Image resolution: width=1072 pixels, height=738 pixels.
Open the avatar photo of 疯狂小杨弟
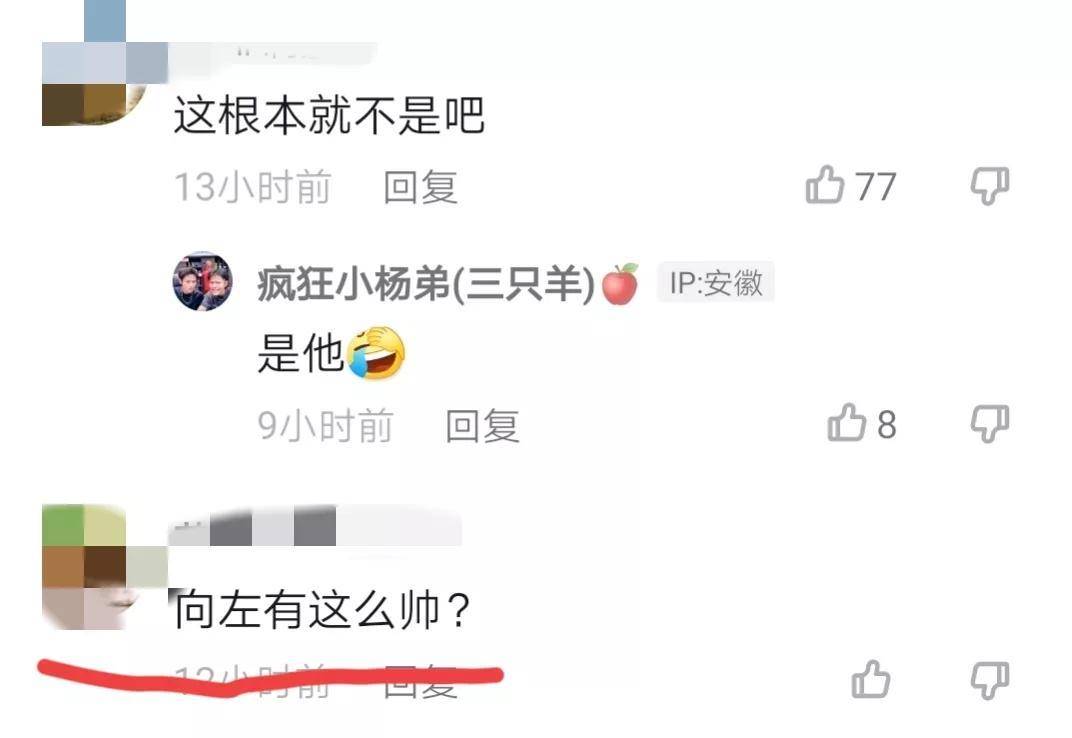[202, 281]
